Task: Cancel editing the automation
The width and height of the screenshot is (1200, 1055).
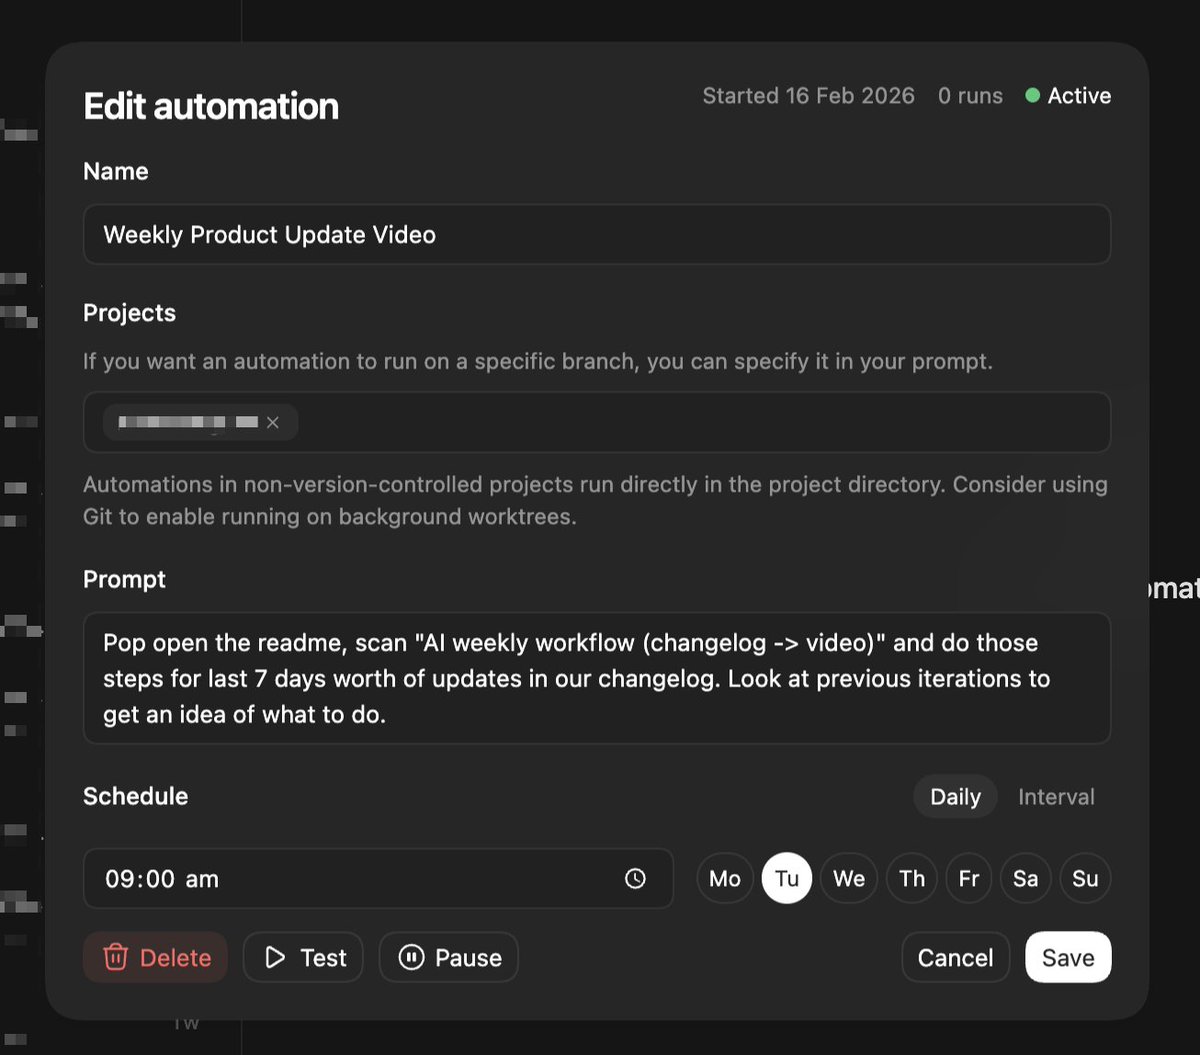Action: pos(955,957)
